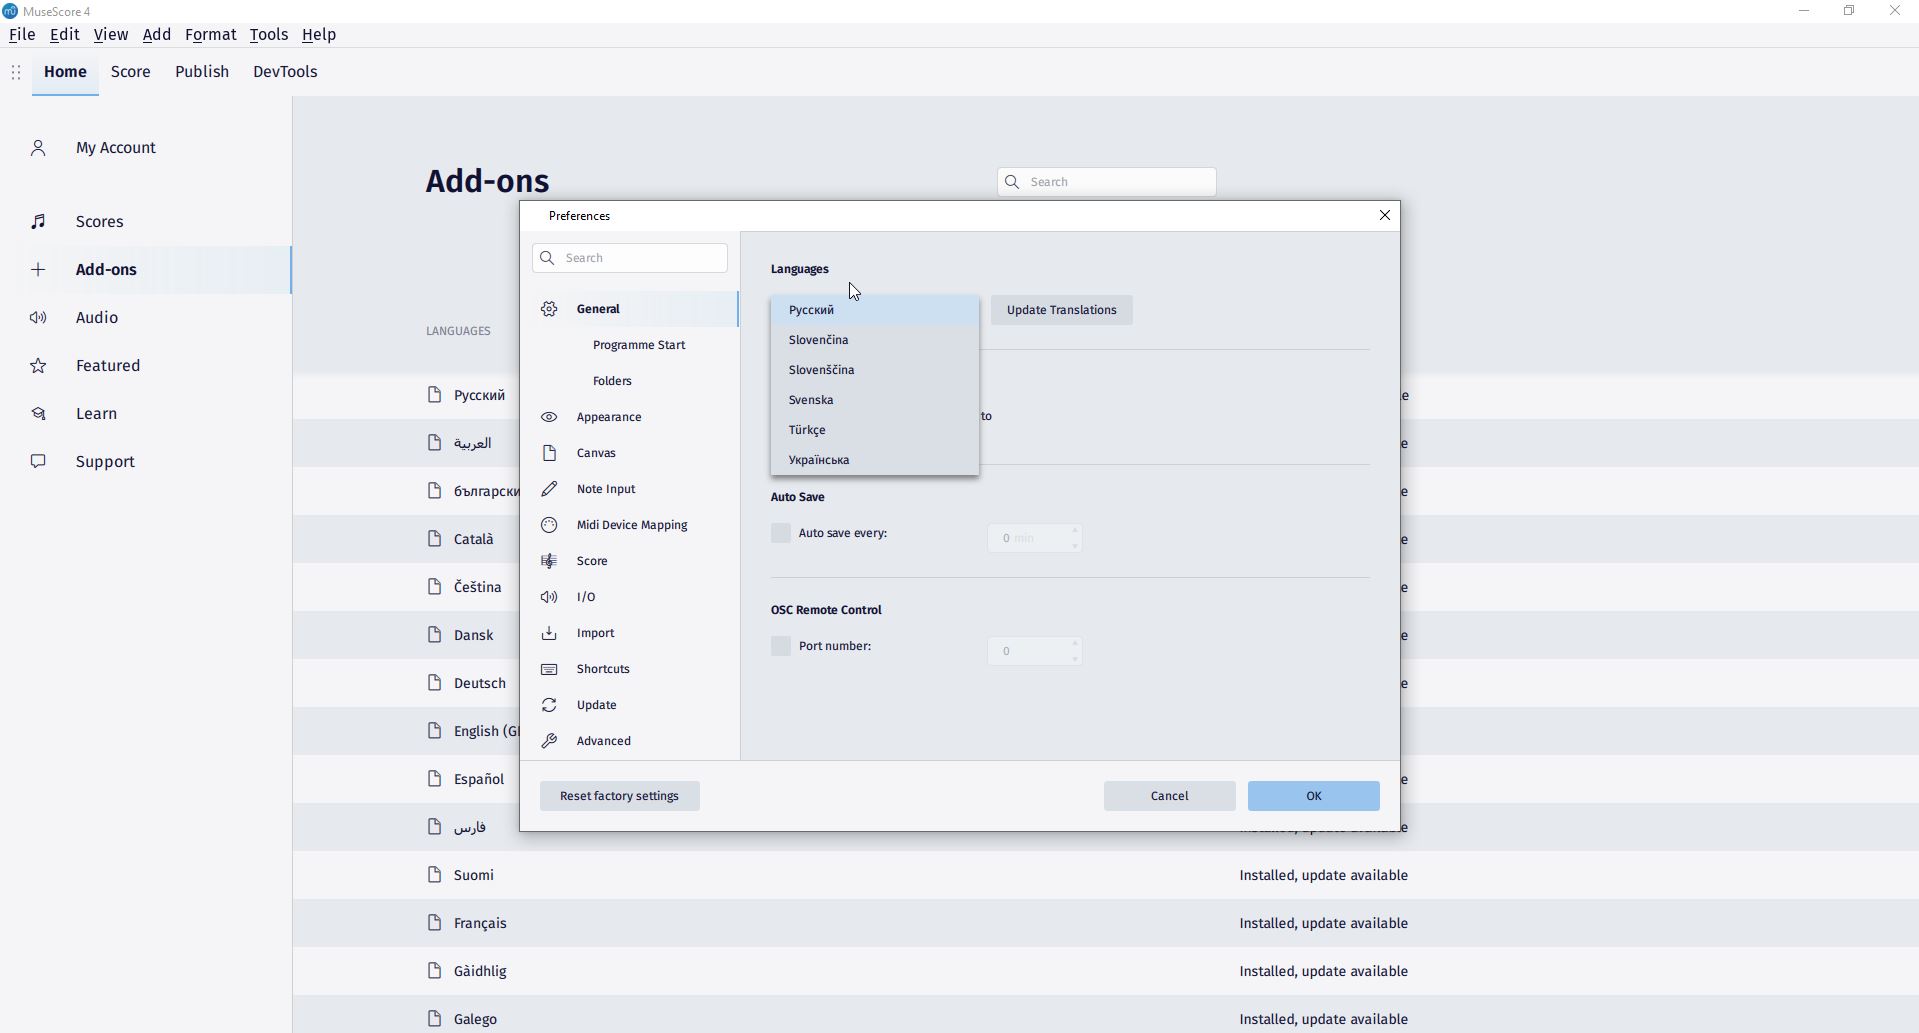Click the toolbar drag handle dots icon
The width and height of the screenshot is (1919, 1033).
(x=16, y=72)
